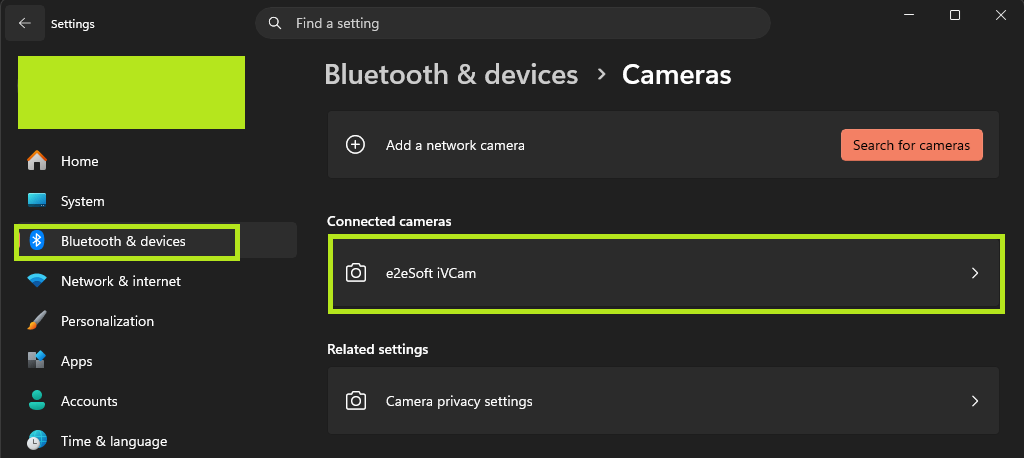Click the Accounts person icon
1024x458 pixels.
[x=37, y=401]
